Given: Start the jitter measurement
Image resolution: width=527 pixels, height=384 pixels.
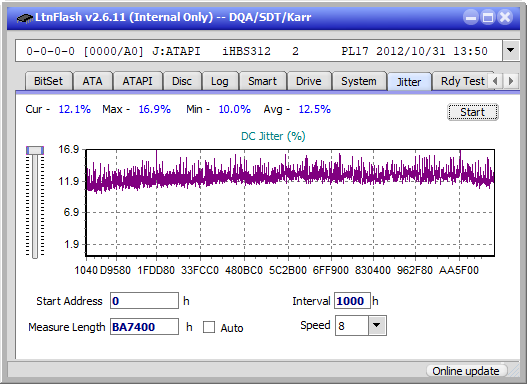Looking at the screenshot, I should click(x=473, y=112).
